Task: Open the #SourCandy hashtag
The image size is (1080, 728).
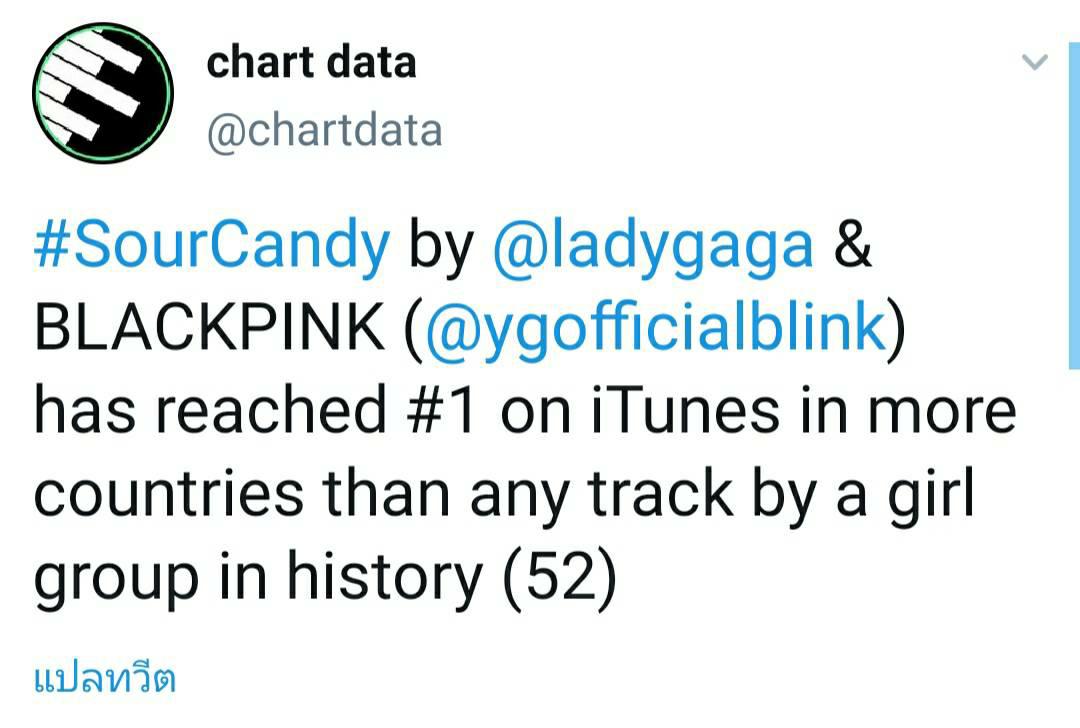Action: click(211, 246)
